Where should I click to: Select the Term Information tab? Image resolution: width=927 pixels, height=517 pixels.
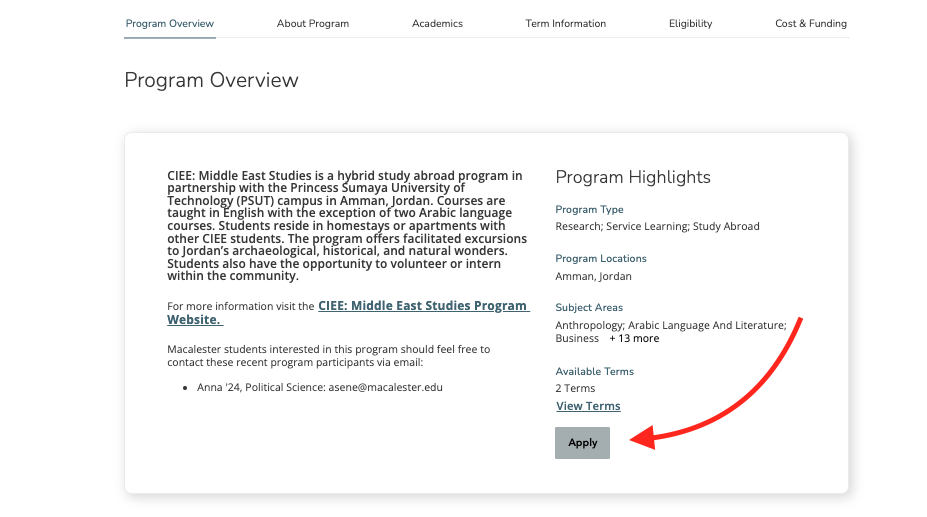565,23
